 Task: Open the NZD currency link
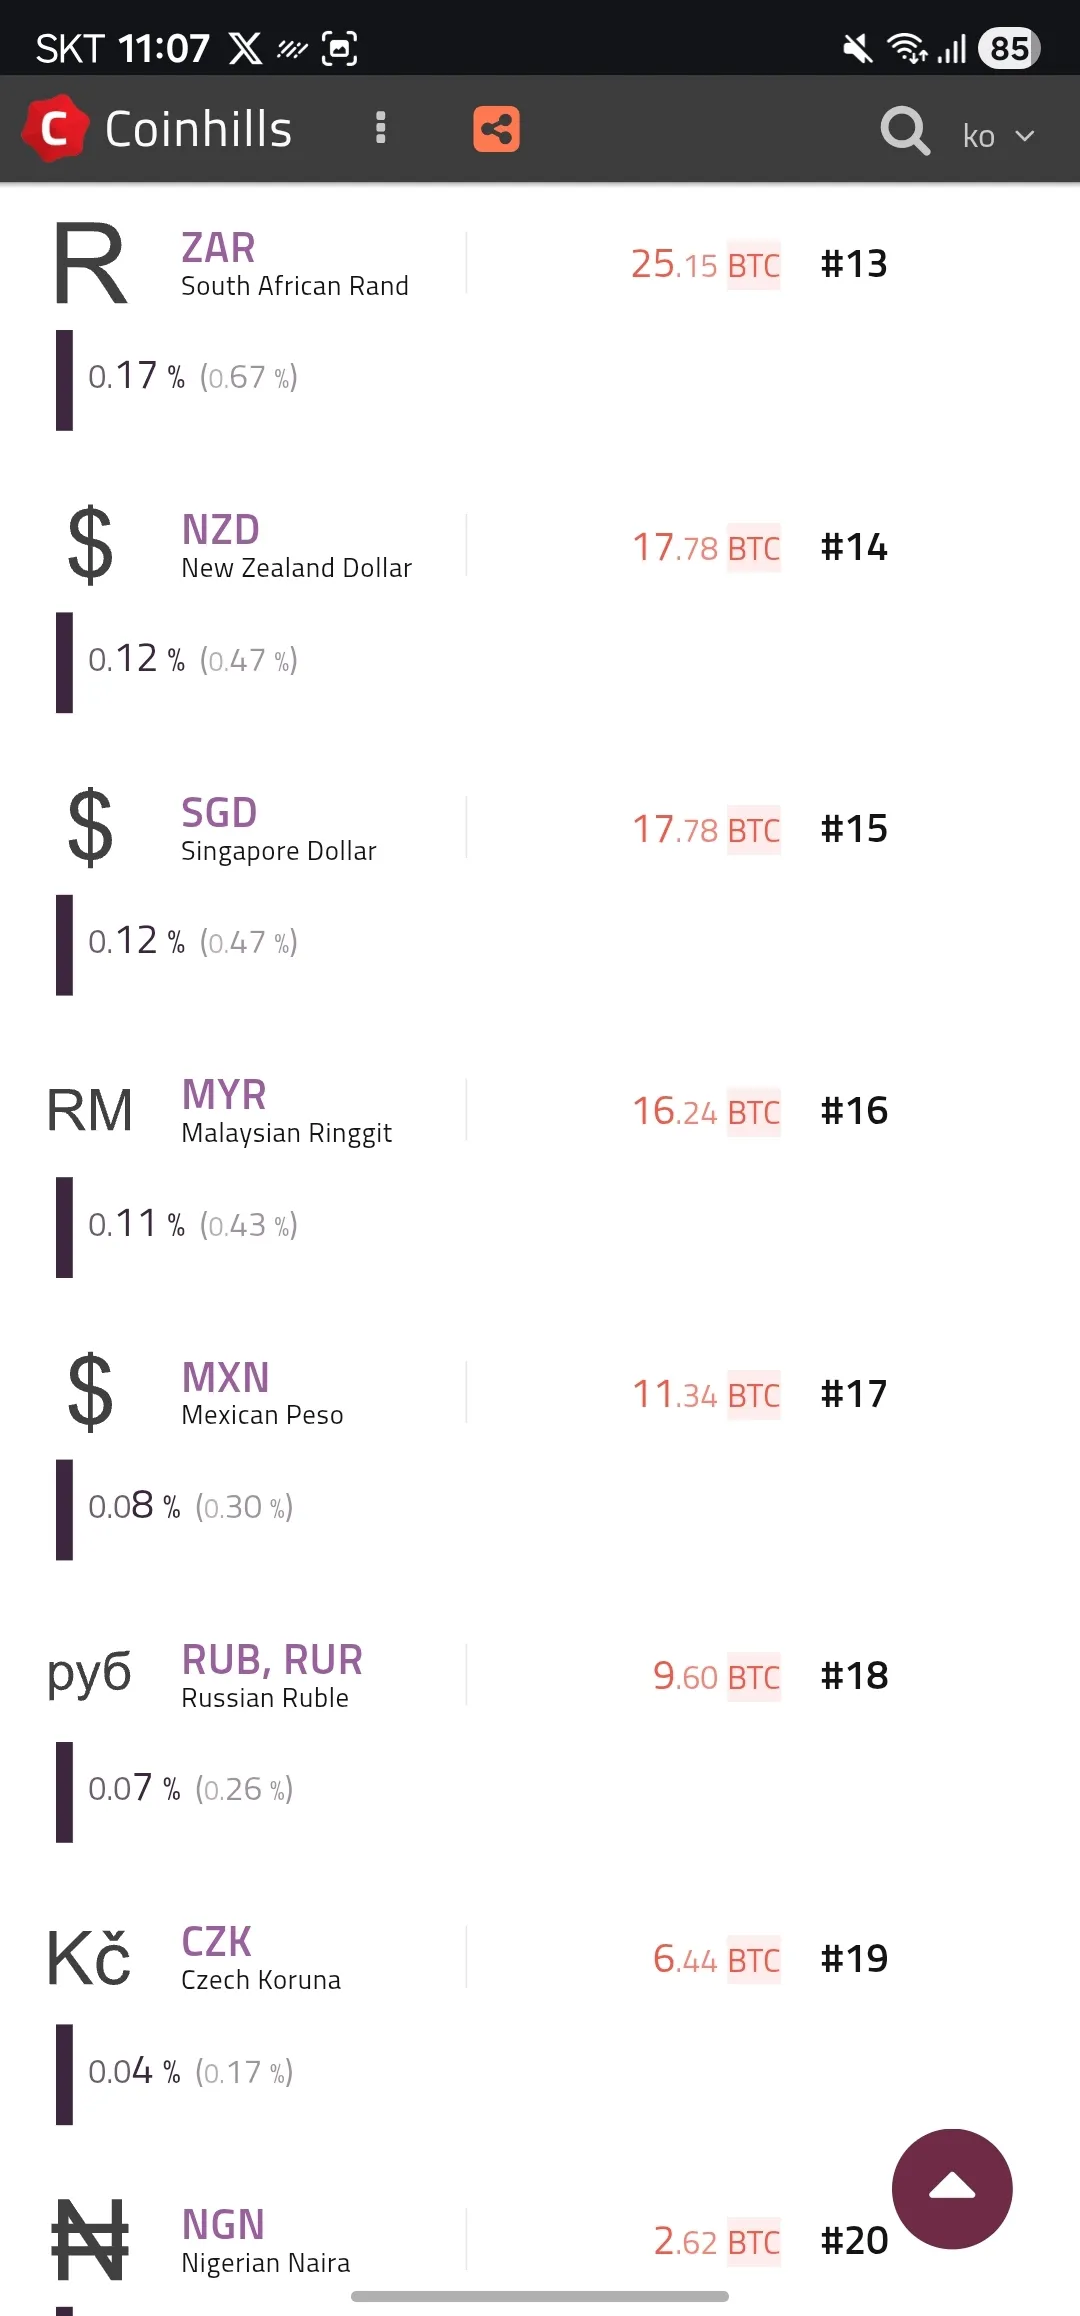(220, 530)
